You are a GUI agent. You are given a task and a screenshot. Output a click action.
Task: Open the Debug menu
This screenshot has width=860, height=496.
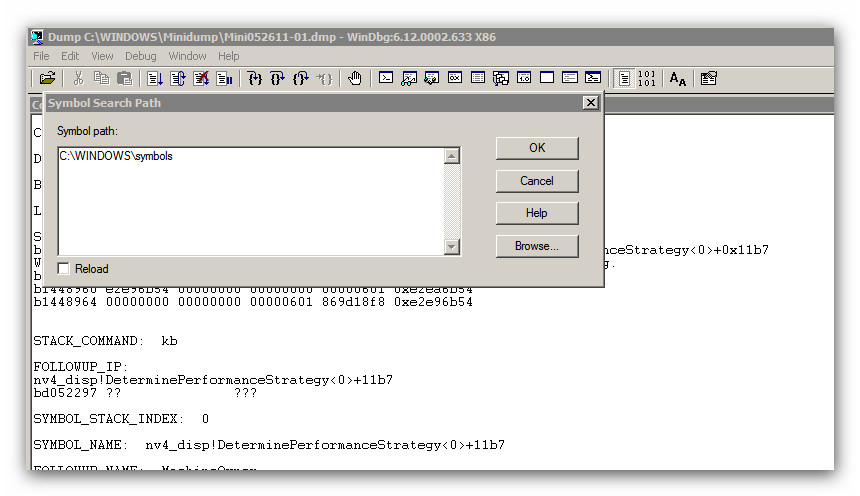(x=140, y=56)
